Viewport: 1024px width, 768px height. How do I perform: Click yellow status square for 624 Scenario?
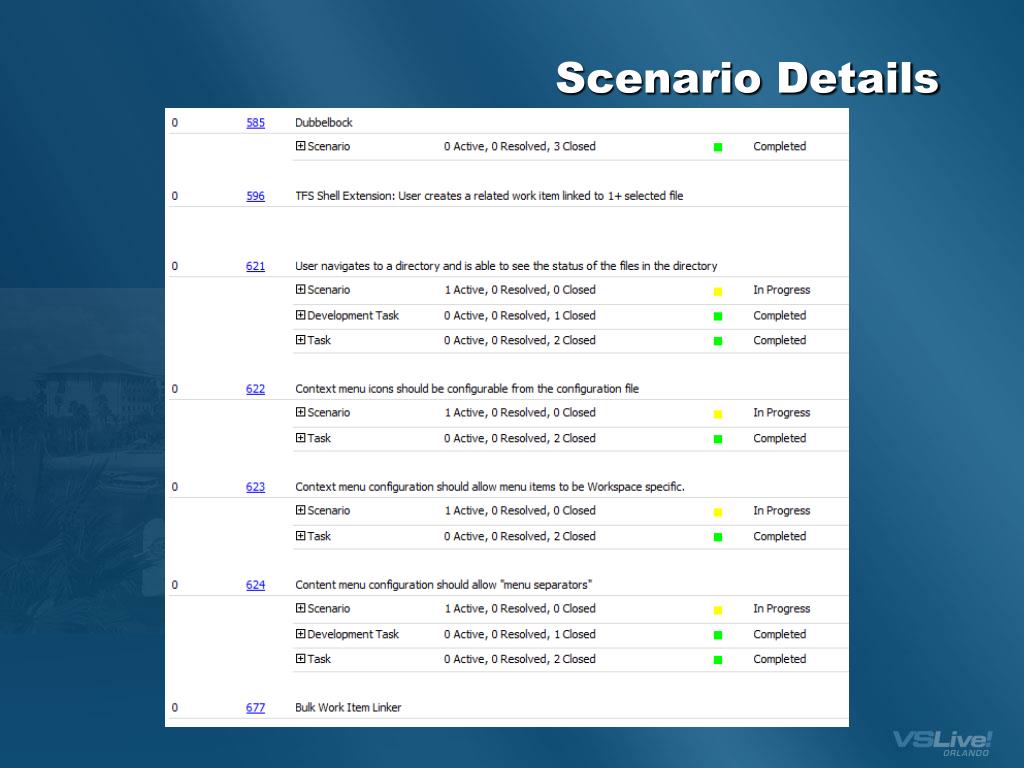tap(718, 610)
